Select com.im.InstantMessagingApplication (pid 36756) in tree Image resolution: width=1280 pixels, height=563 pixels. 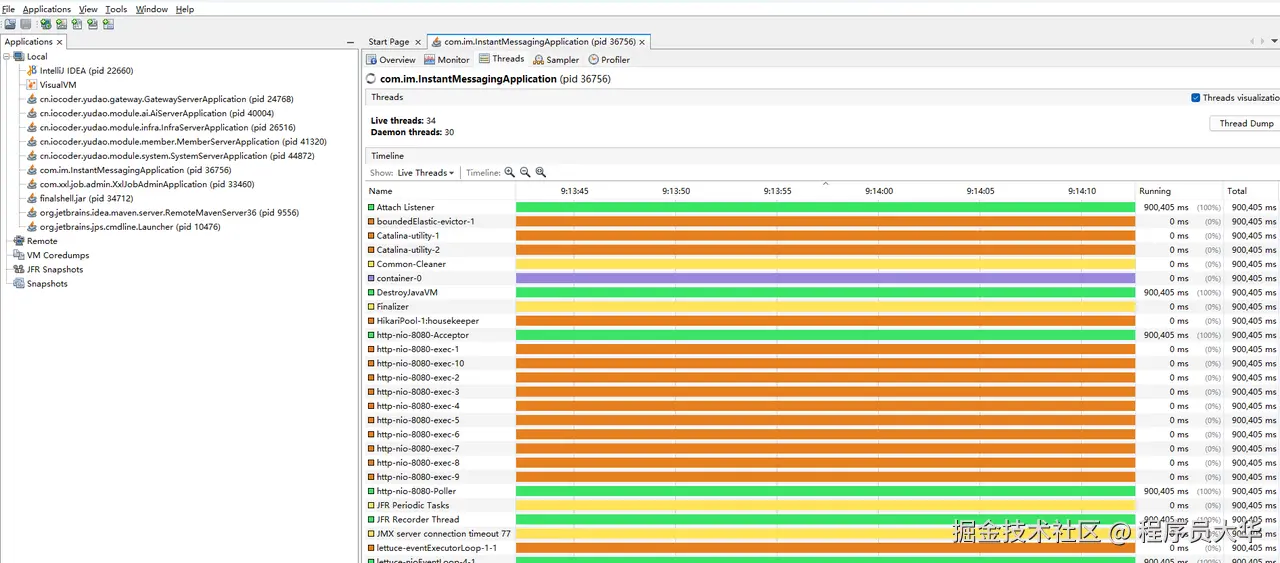click(x=135, y=170)
